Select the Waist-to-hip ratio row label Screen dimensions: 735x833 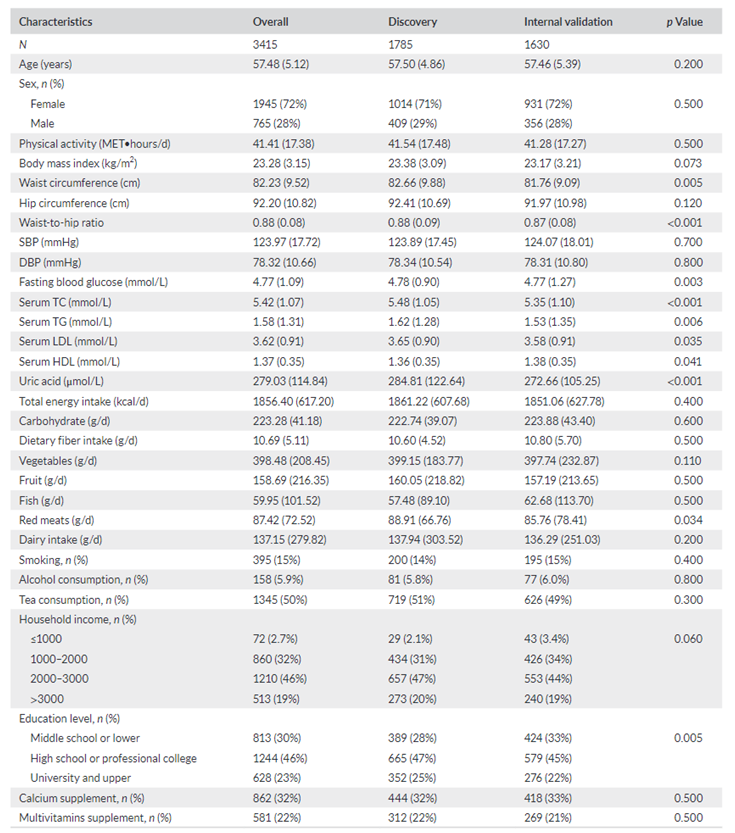point(66,222)
